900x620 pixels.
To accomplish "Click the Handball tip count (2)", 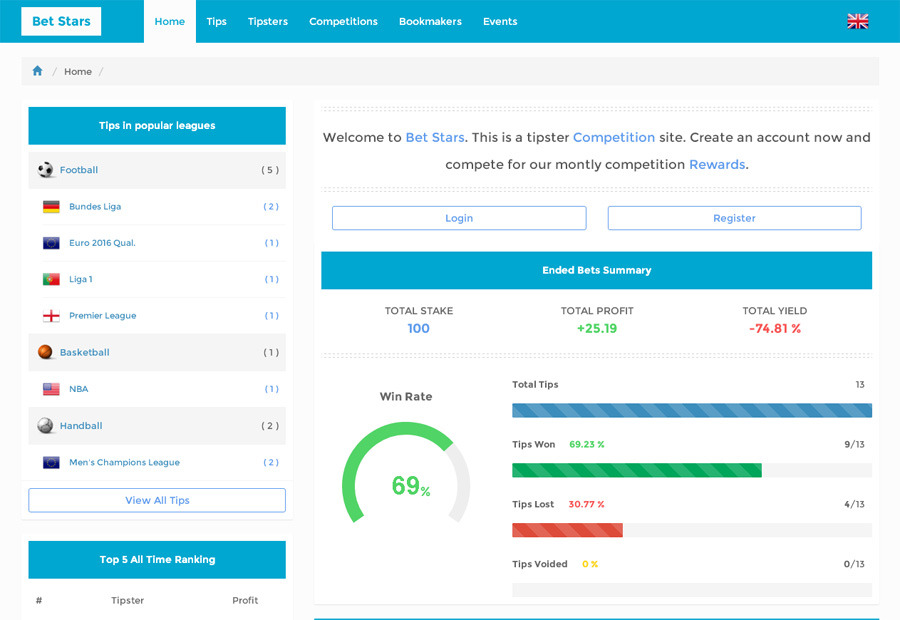I will coord(270,426).
